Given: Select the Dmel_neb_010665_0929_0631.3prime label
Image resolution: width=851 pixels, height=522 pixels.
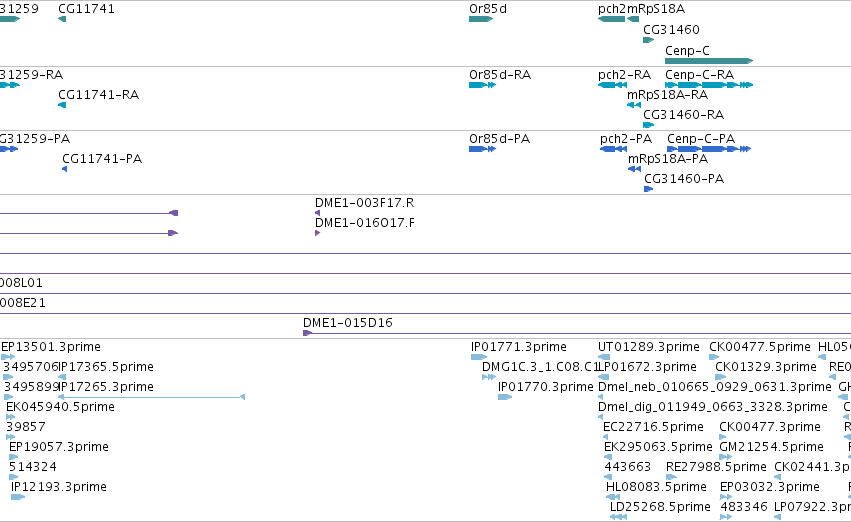Looking at the screenshot, I should [715, 386].
